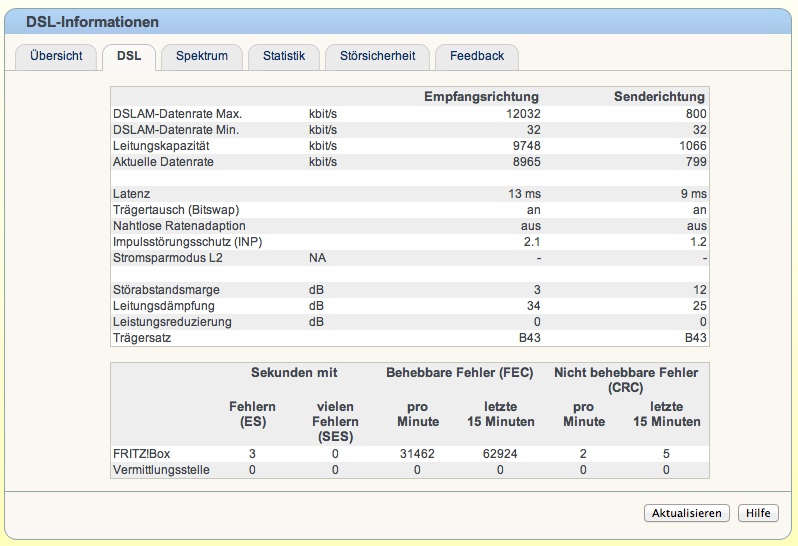Click the DSL-Informationen title header
The image size is (798, 546).
(92, 22)
